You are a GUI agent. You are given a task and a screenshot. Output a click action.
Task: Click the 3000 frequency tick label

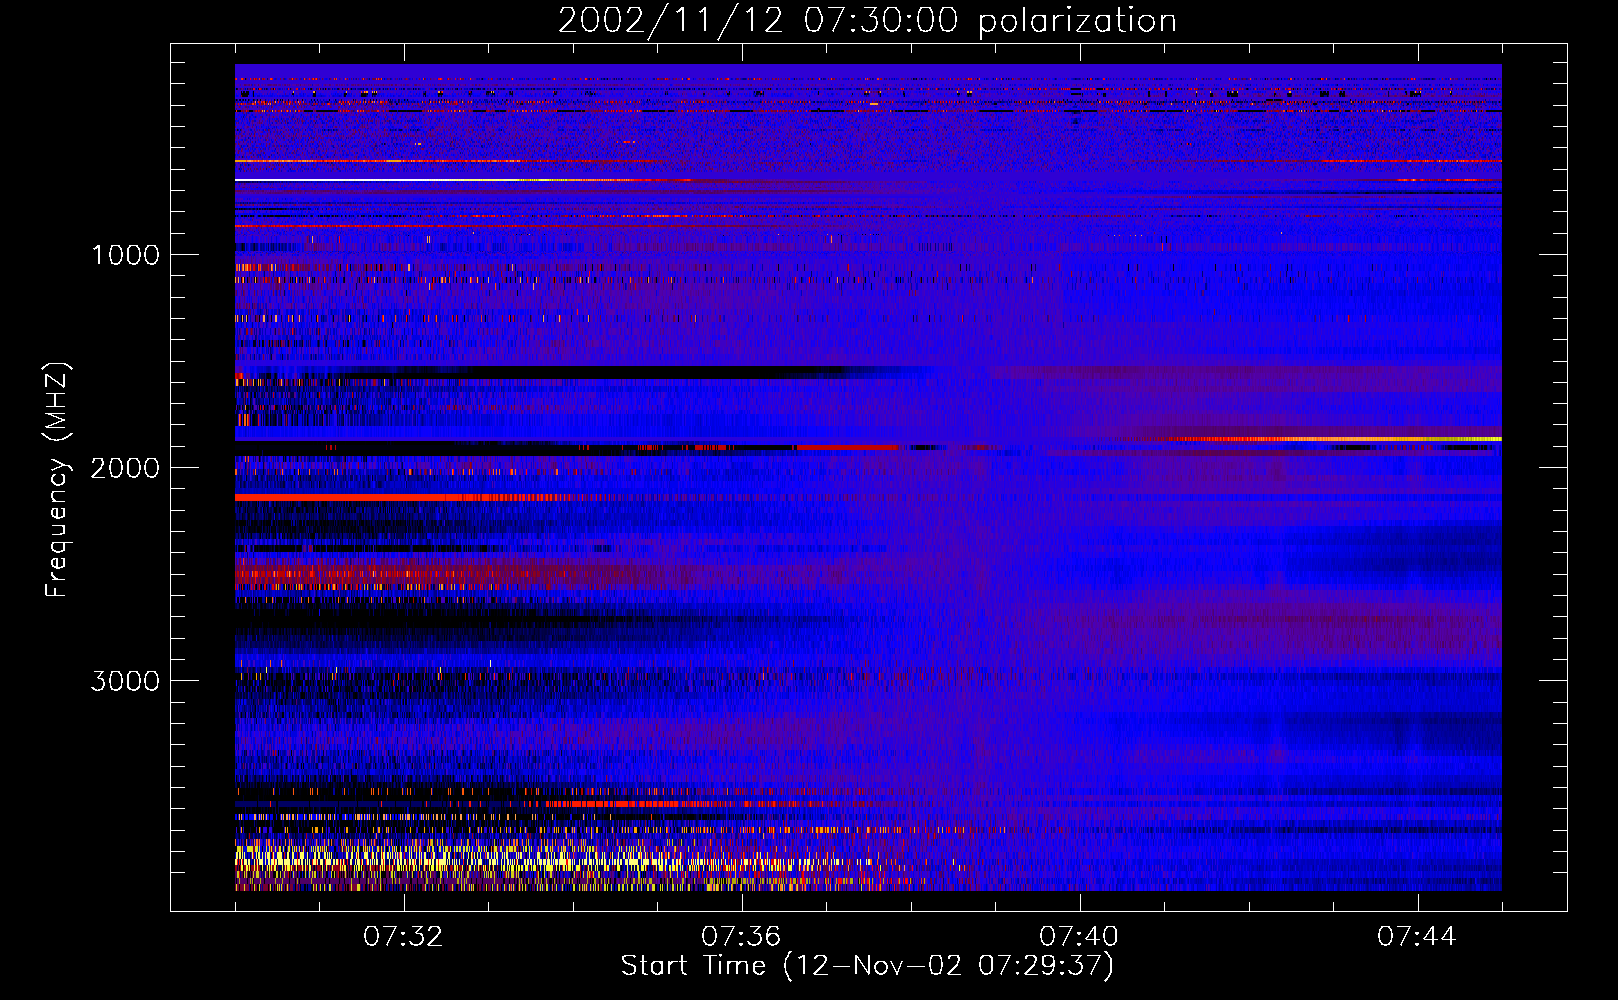point(125,680)
